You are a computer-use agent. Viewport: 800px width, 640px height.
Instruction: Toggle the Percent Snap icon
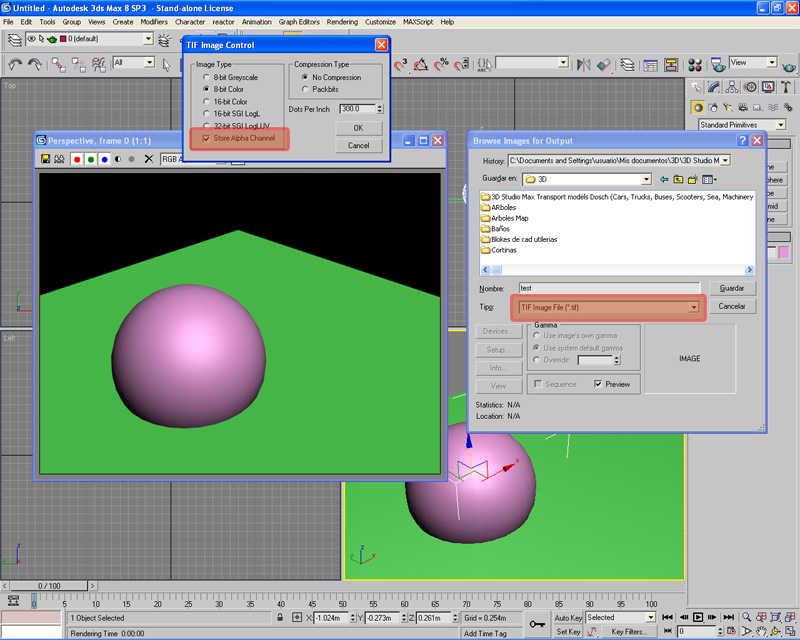tap(441, 65)
